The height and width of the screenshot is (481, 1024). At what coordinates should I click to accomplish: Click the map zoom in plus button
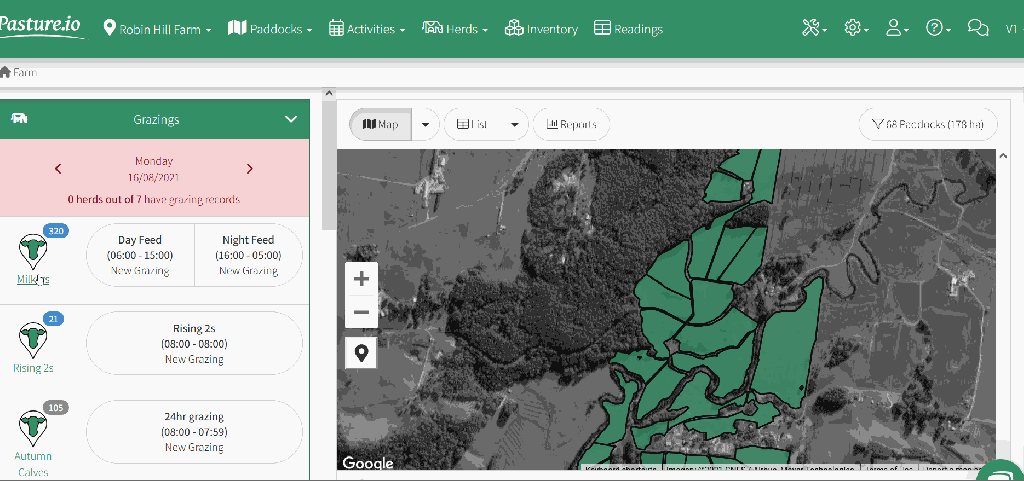coord(361,279)
